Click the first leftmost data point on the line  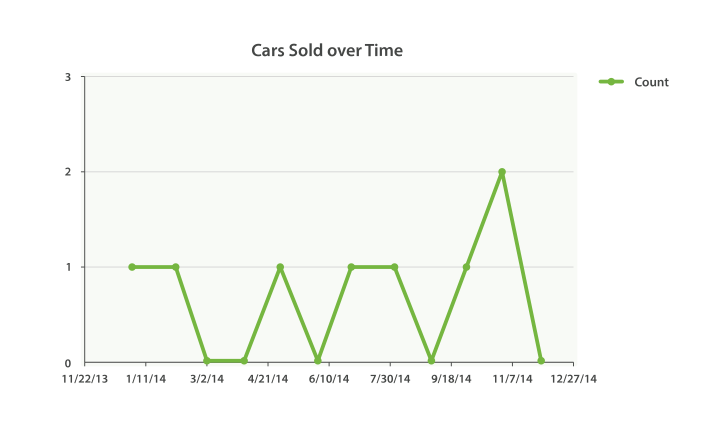tap(132, 267)
